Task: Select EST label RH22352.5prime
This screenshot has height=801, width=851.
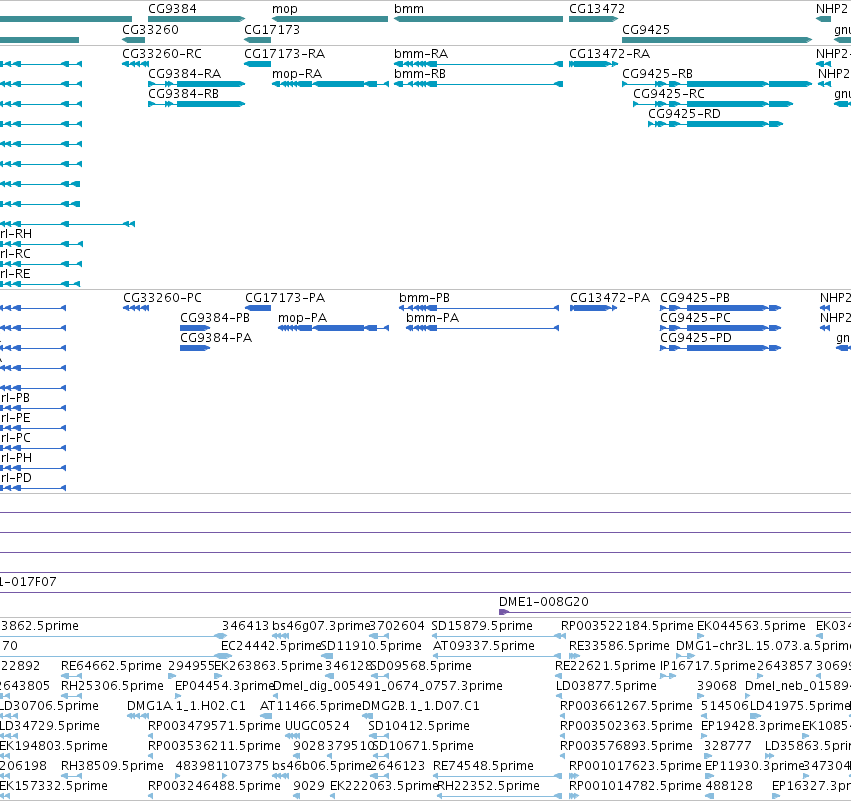Action: [488, 786]
